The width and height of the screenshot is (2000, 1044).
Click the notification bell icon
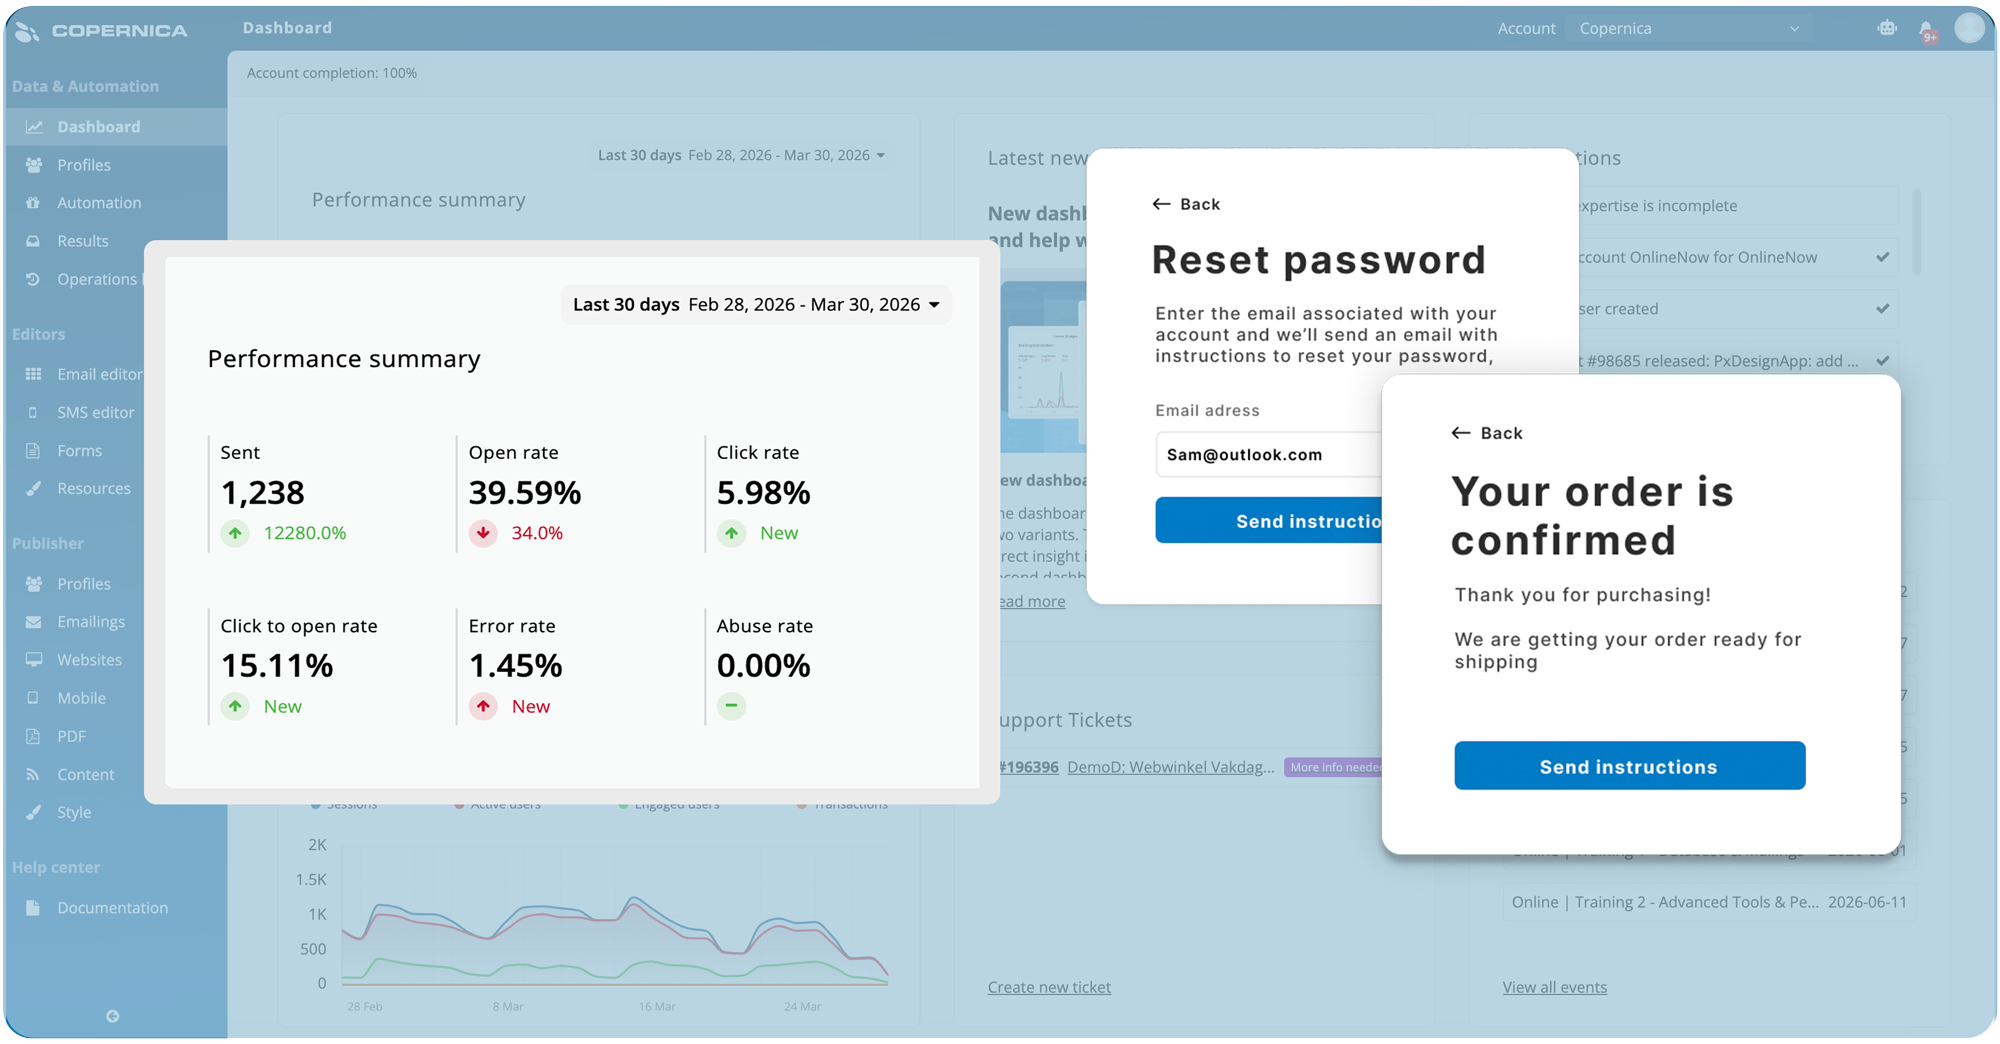coord(1926,29)
